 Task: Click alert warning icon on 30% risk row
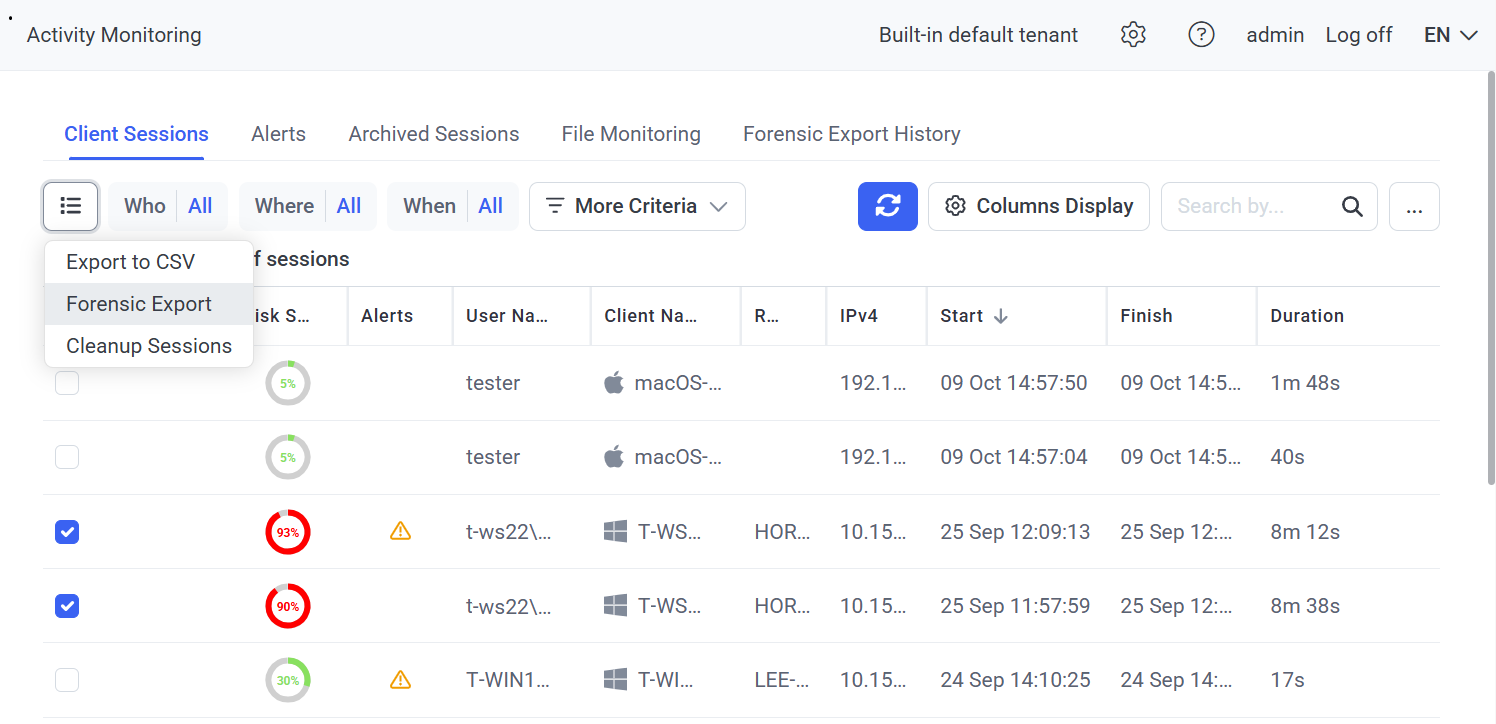(400, 680)
